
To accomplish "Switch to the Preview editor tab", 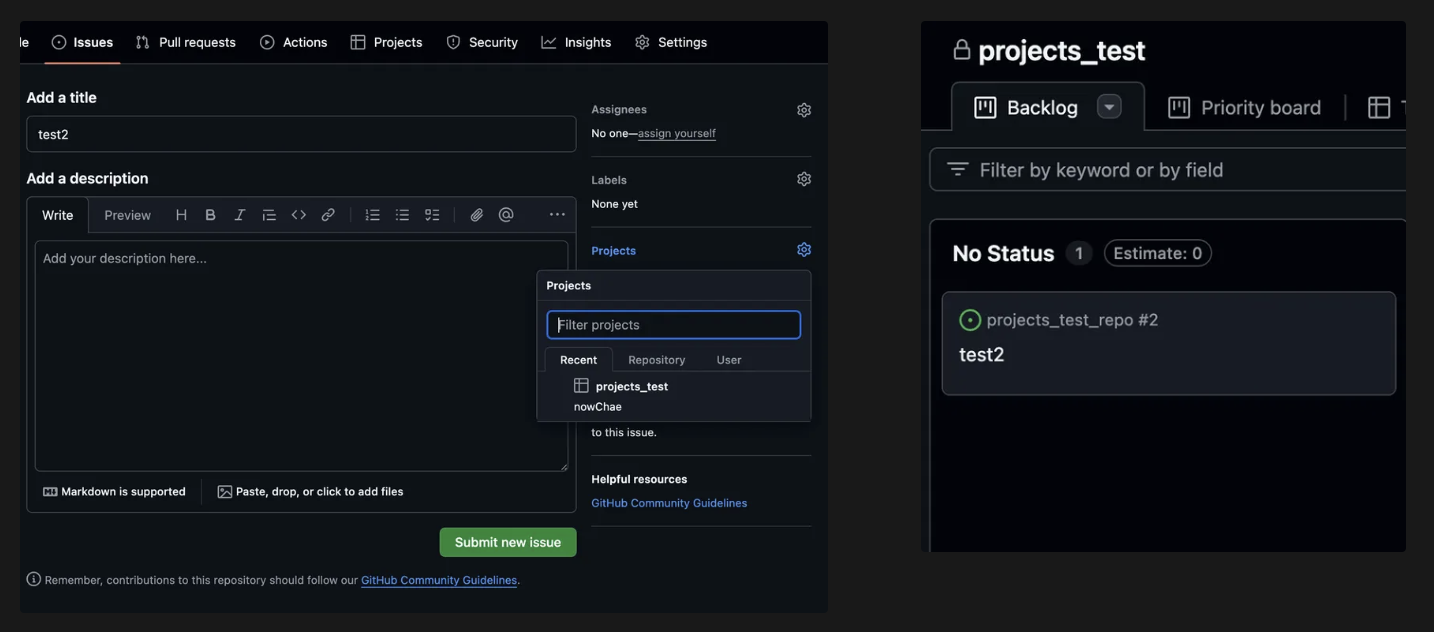I will (128, 215).
